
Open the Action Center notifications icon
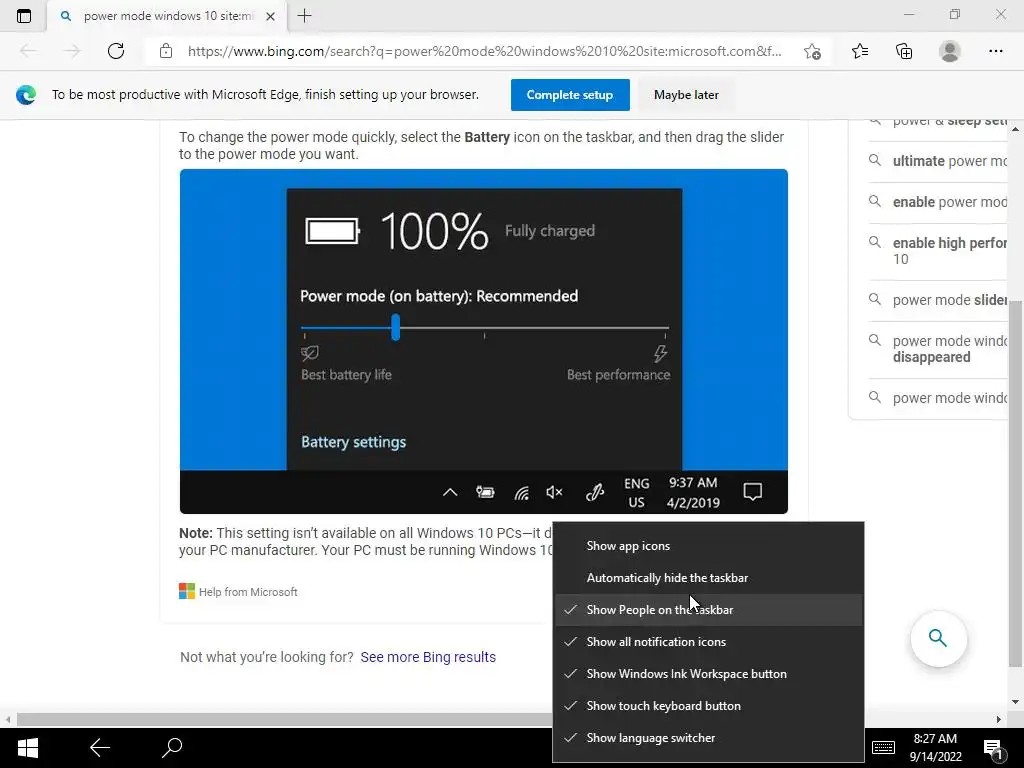pos(993,748)
